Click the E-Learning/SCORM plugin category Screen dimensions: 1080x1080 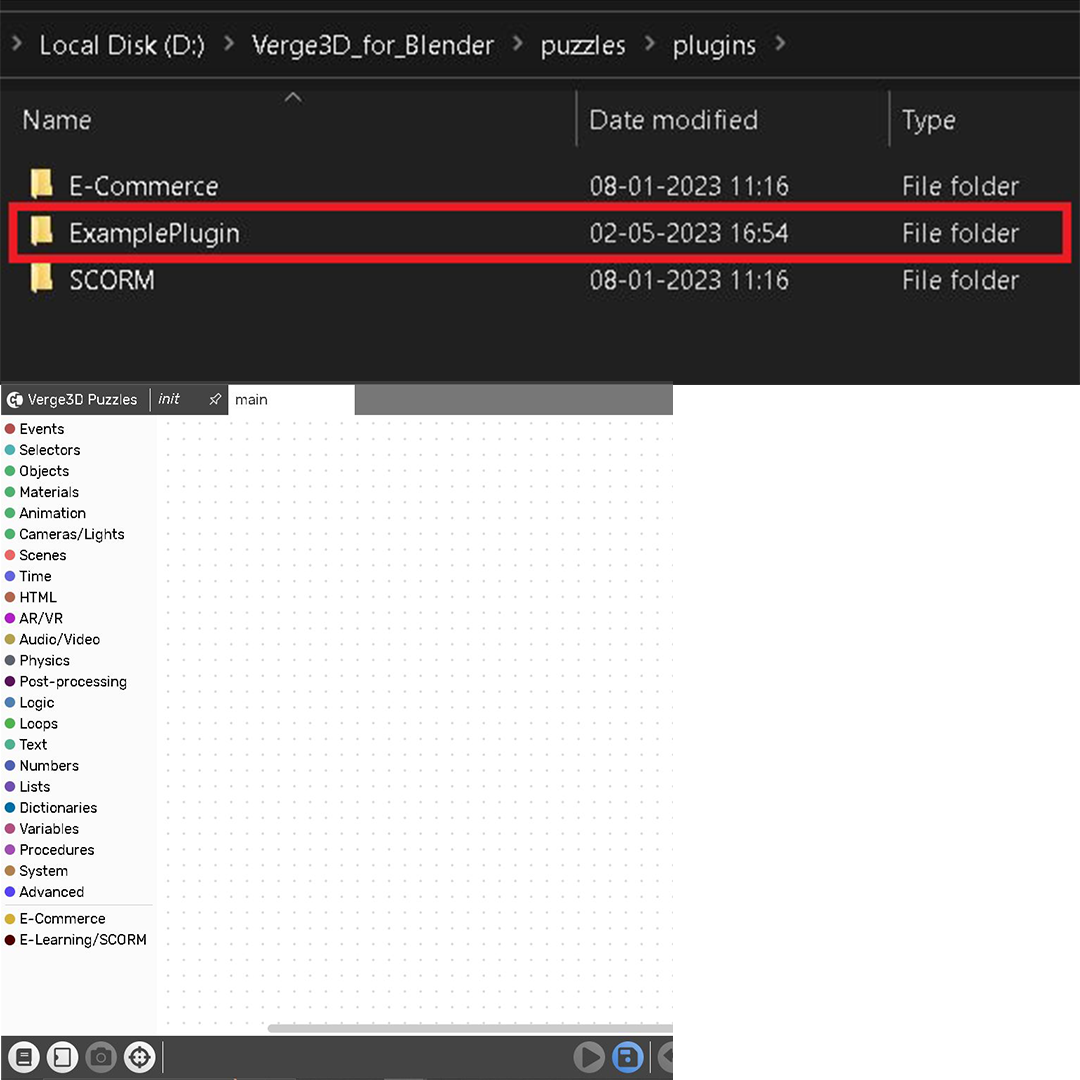[83, 939]
